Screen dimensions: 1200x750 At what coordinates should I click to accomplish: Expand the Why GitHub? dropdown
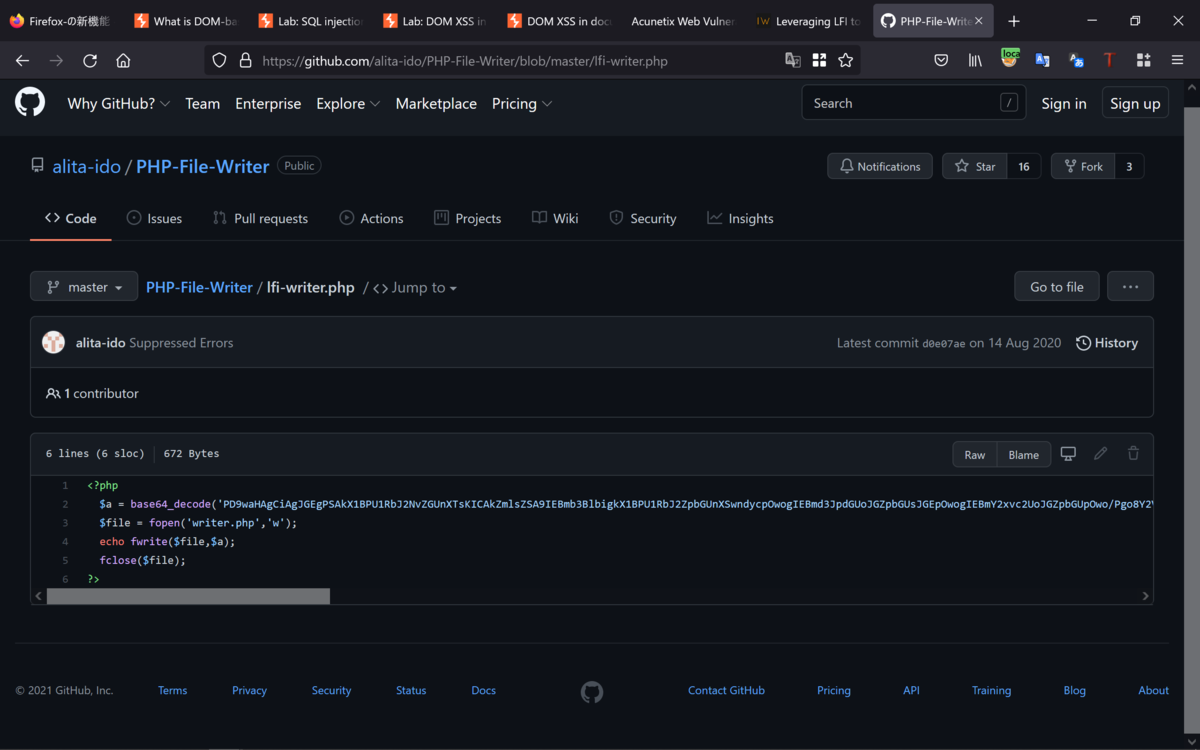point(118,103)
